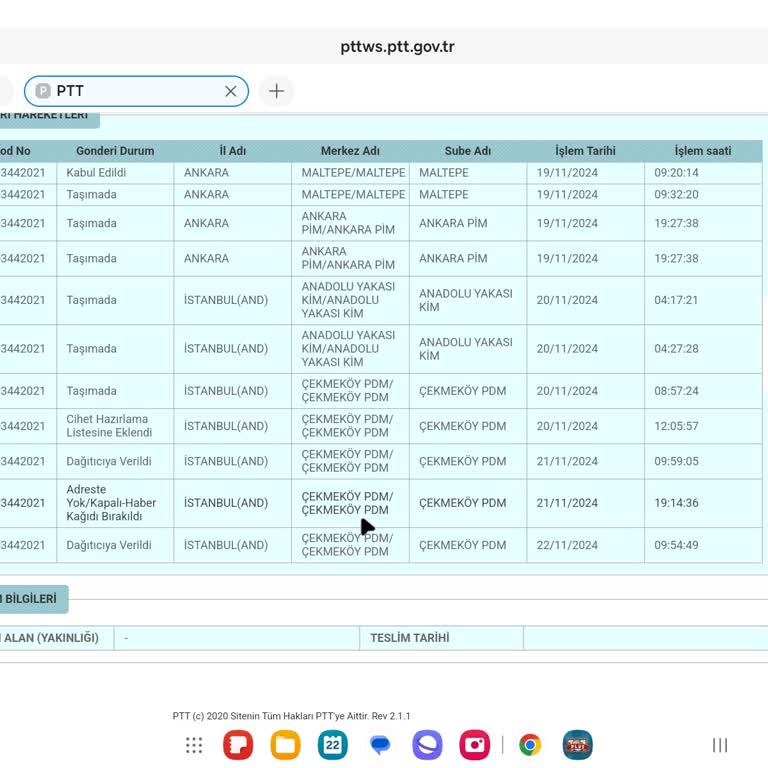Click the İşlem Tarihi column header
Viewport: 768px width, 768px height.
(x=585, y=151)
